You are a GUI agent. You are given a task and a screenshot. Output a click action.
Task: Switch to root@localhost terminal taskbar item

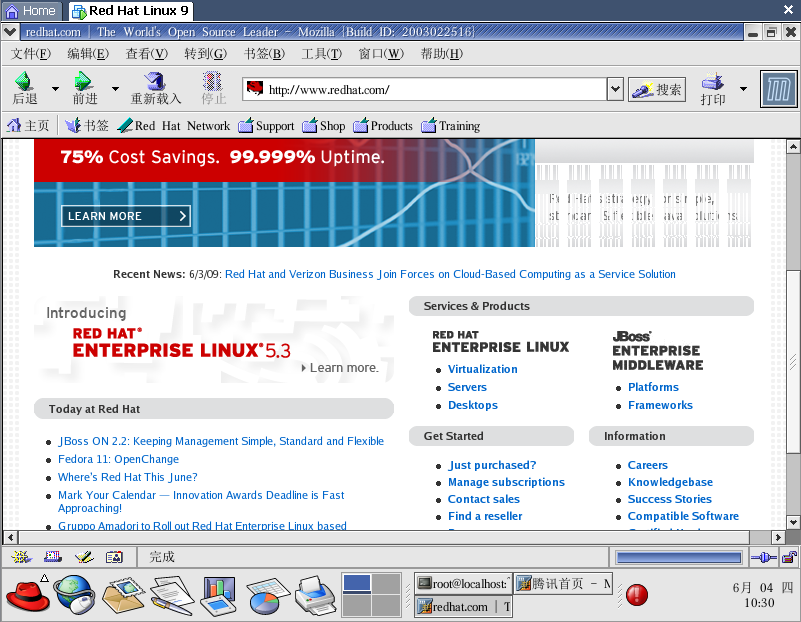pyautogui.click(x=463, y=583)
